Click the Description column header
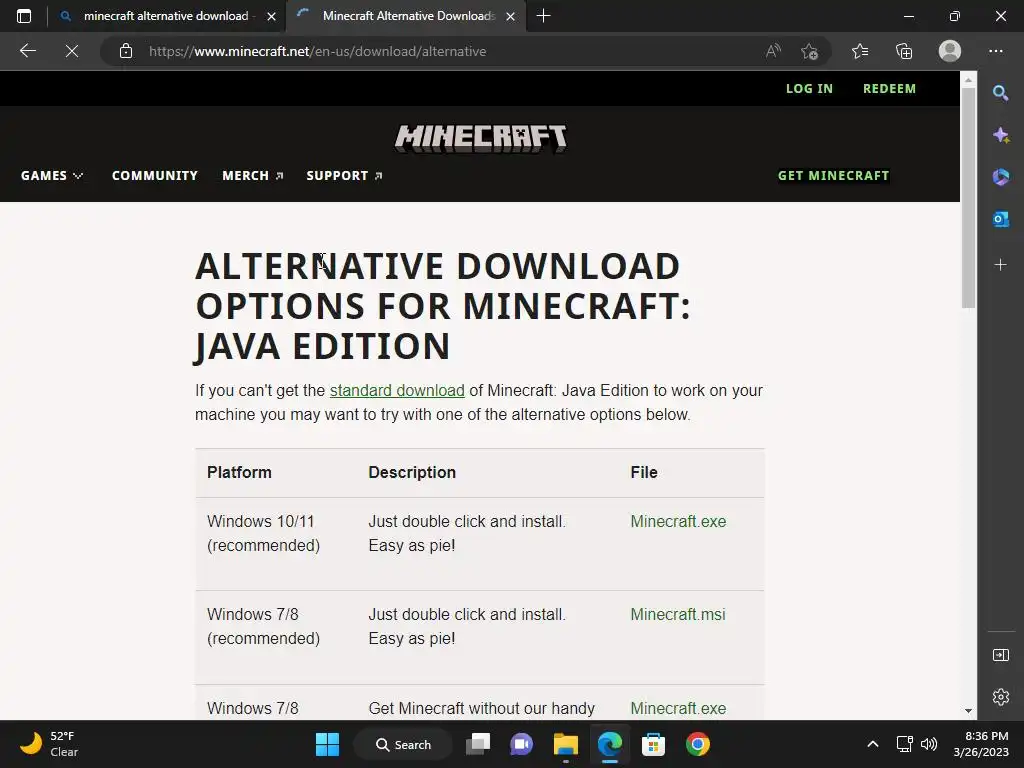This screenshot has width=1024, height=768. [x=412, y=472]
